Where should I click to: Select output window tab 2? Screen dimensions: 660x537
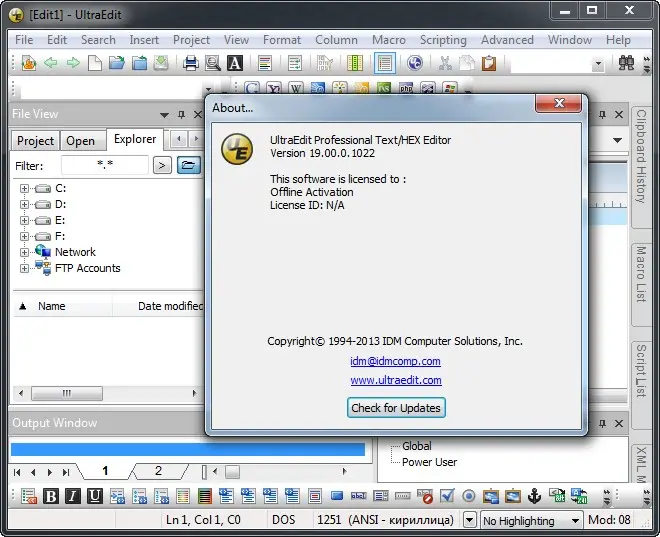(158, 471)
